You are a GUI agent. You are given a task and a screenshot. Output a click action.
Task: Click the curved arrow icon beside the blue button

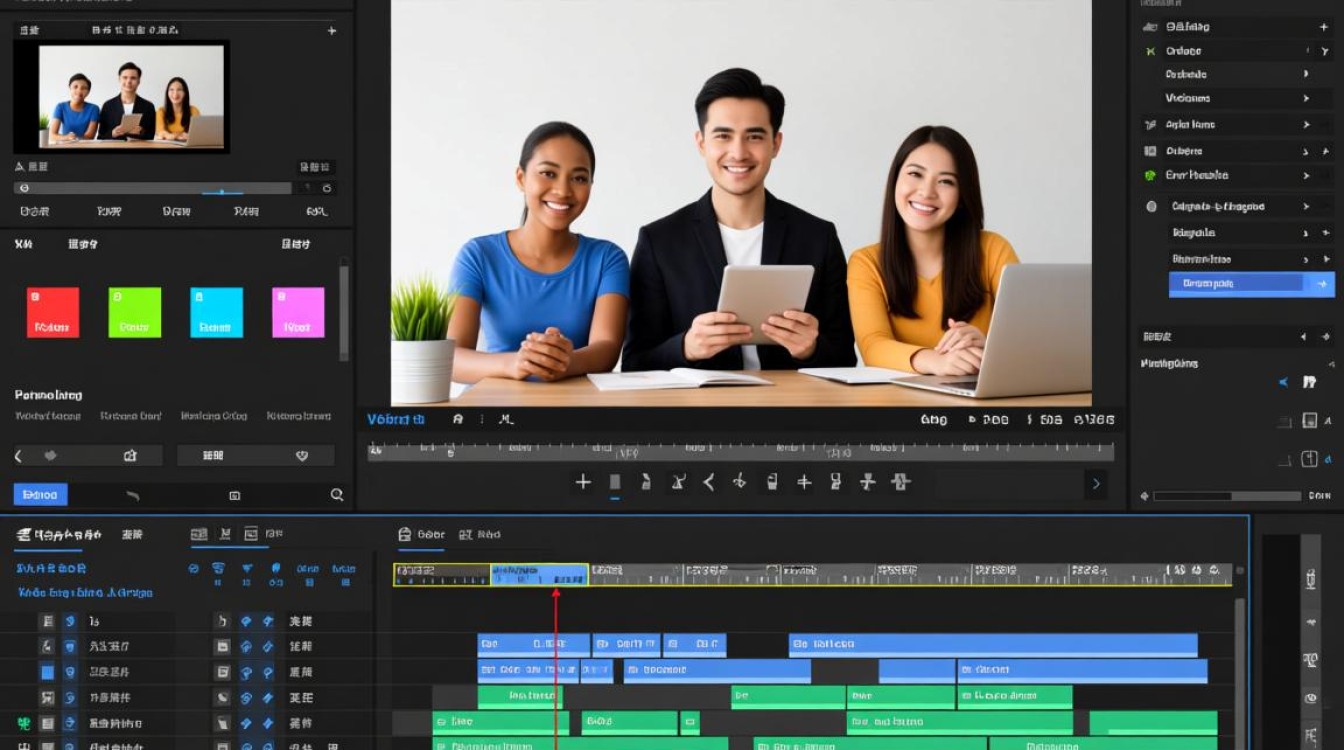pos(132,494)
